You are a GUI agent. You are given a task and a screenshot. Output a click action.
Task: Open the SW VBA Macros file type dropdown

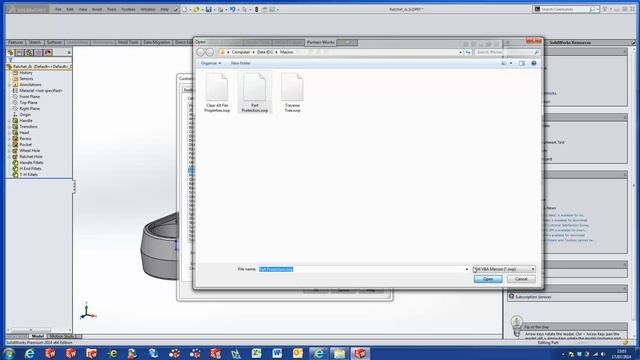[x=504, y=269]
